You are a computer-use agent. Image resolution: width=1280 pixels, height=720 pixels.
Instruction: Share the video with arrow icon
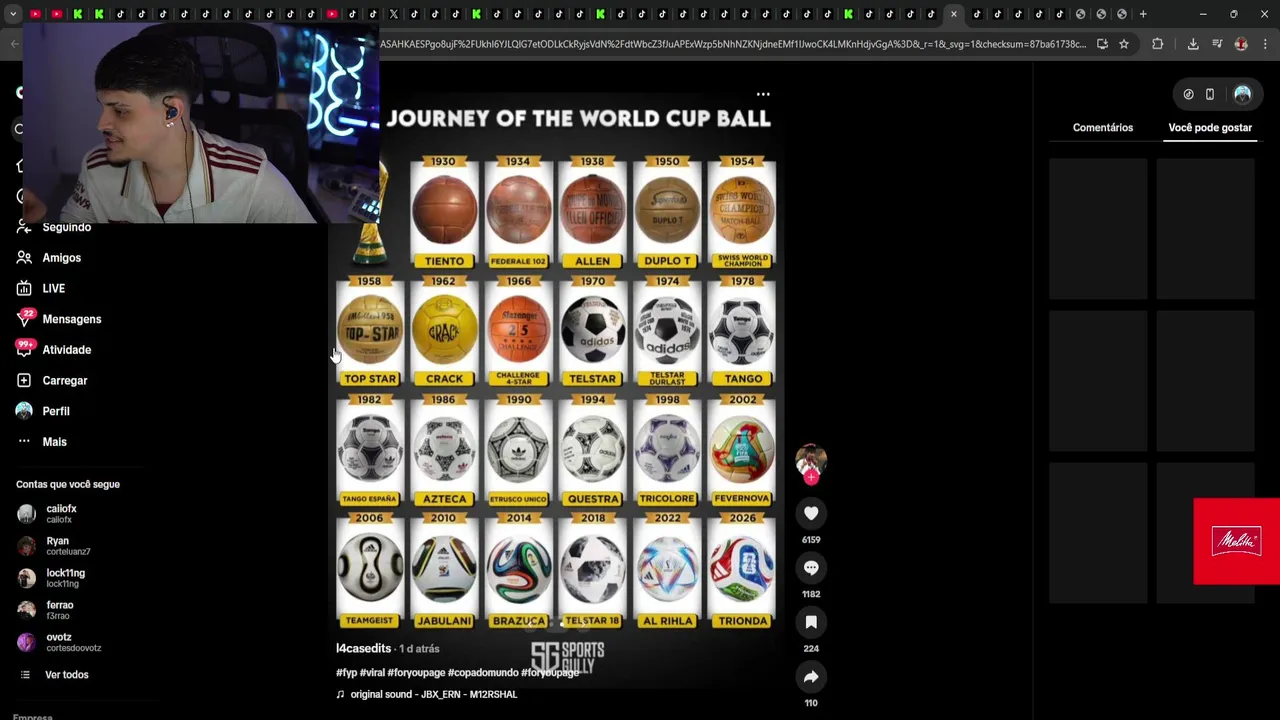811,677
